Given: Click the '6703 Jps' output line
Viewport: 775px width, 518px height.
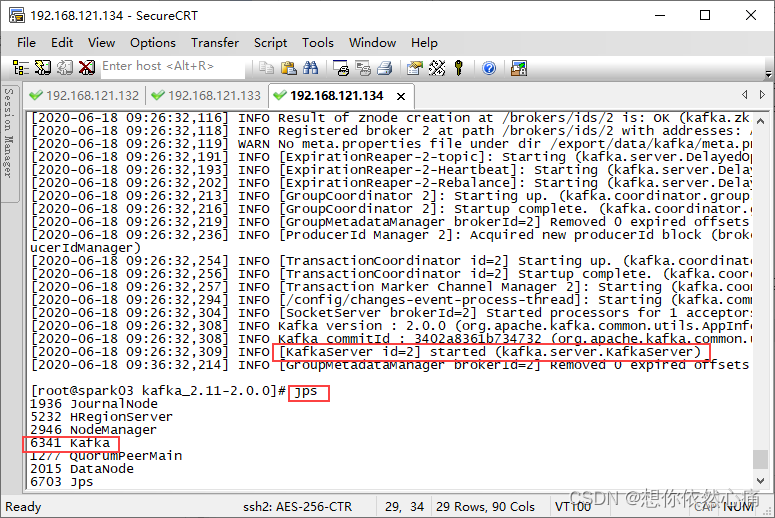Looking at the screenshot, I should pyautogui.click(x=61, y=481).
